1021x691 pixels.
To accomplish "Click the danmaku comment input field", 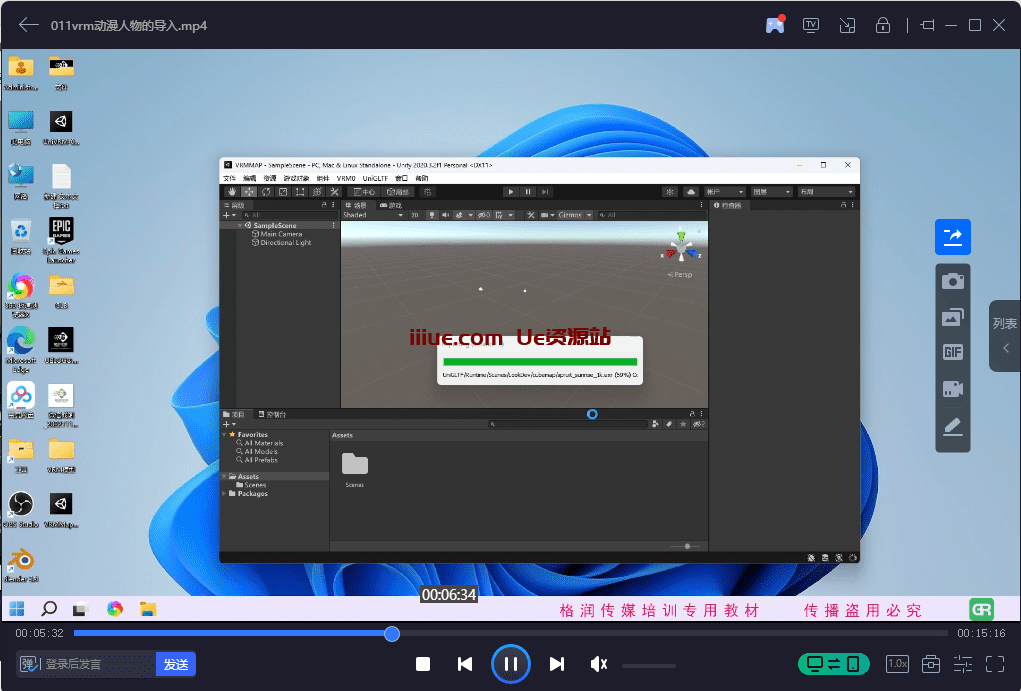I will tap(98, 664).
